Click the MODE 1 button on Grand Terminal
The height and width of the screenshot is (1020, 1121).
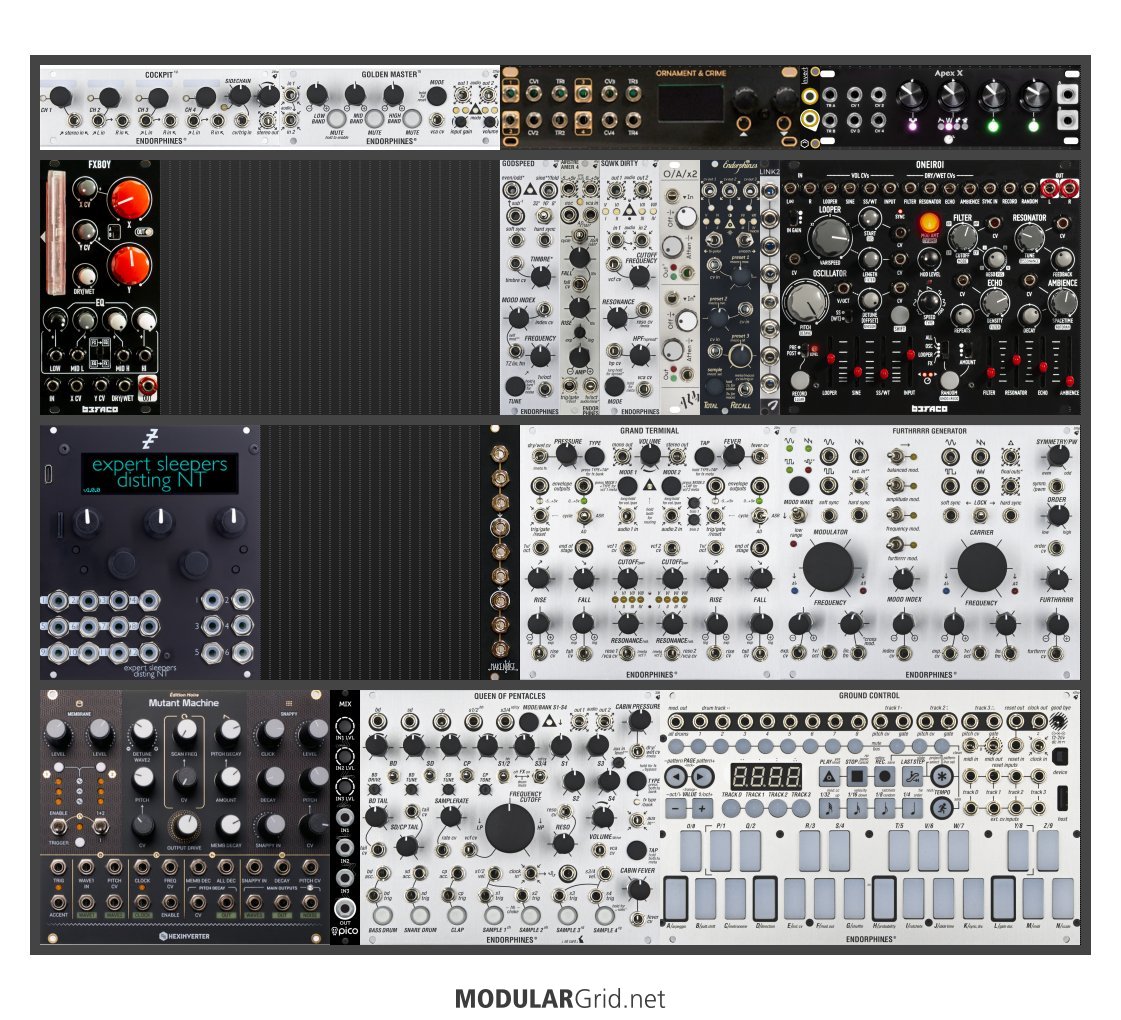coord(627,487)
